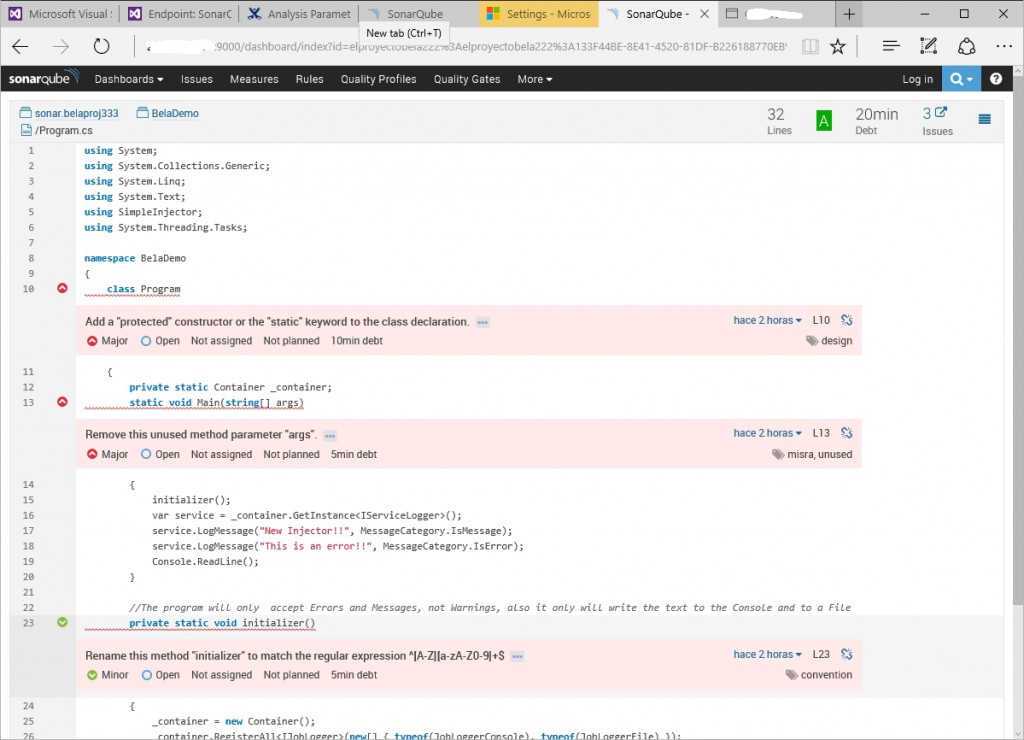1024x740 pixels.
Task: Add this page to favorites with the star
Action: [x=838, y=46]
